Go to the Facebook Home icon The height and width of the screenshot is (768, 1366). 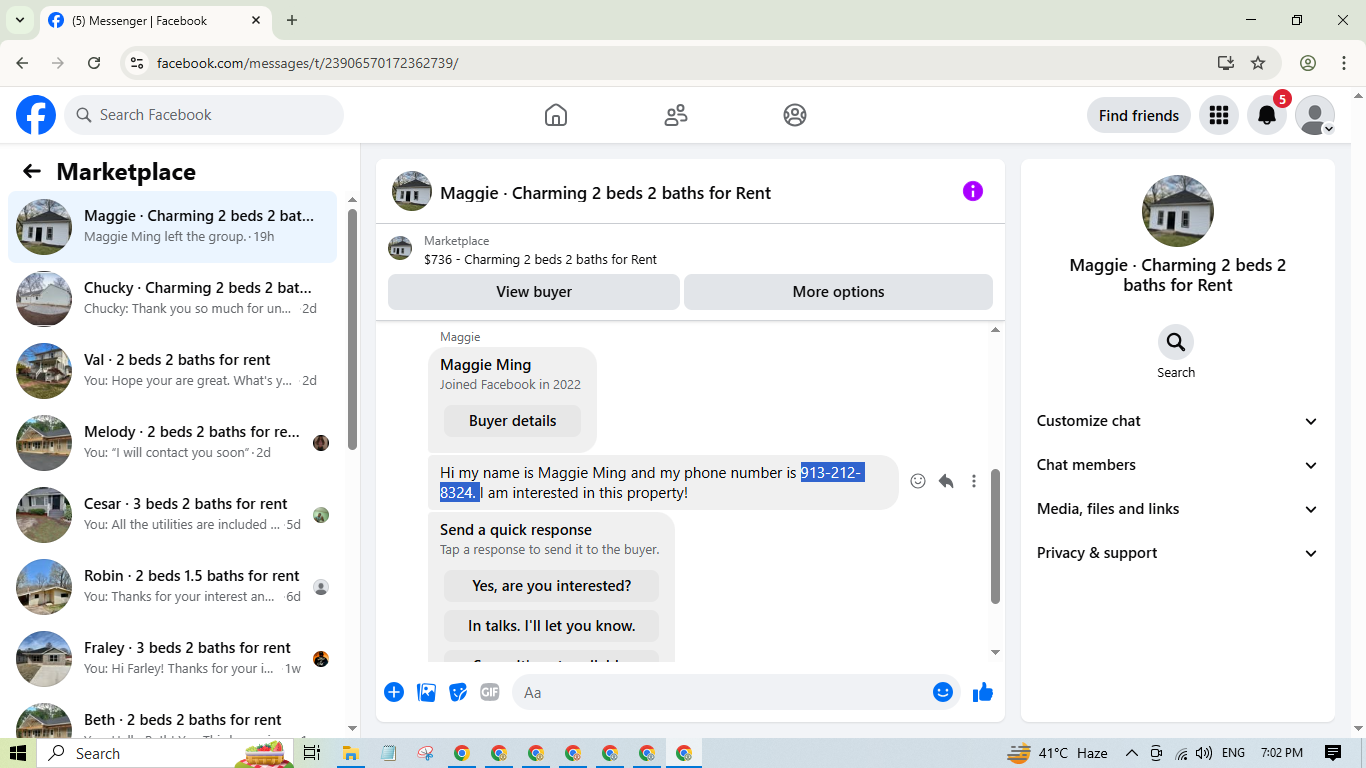(x=556, y=115)
